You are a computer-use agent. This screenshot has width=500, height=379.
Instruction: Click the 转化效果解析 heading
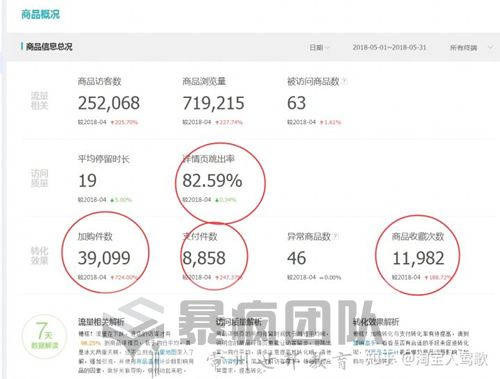coord(376,322)
